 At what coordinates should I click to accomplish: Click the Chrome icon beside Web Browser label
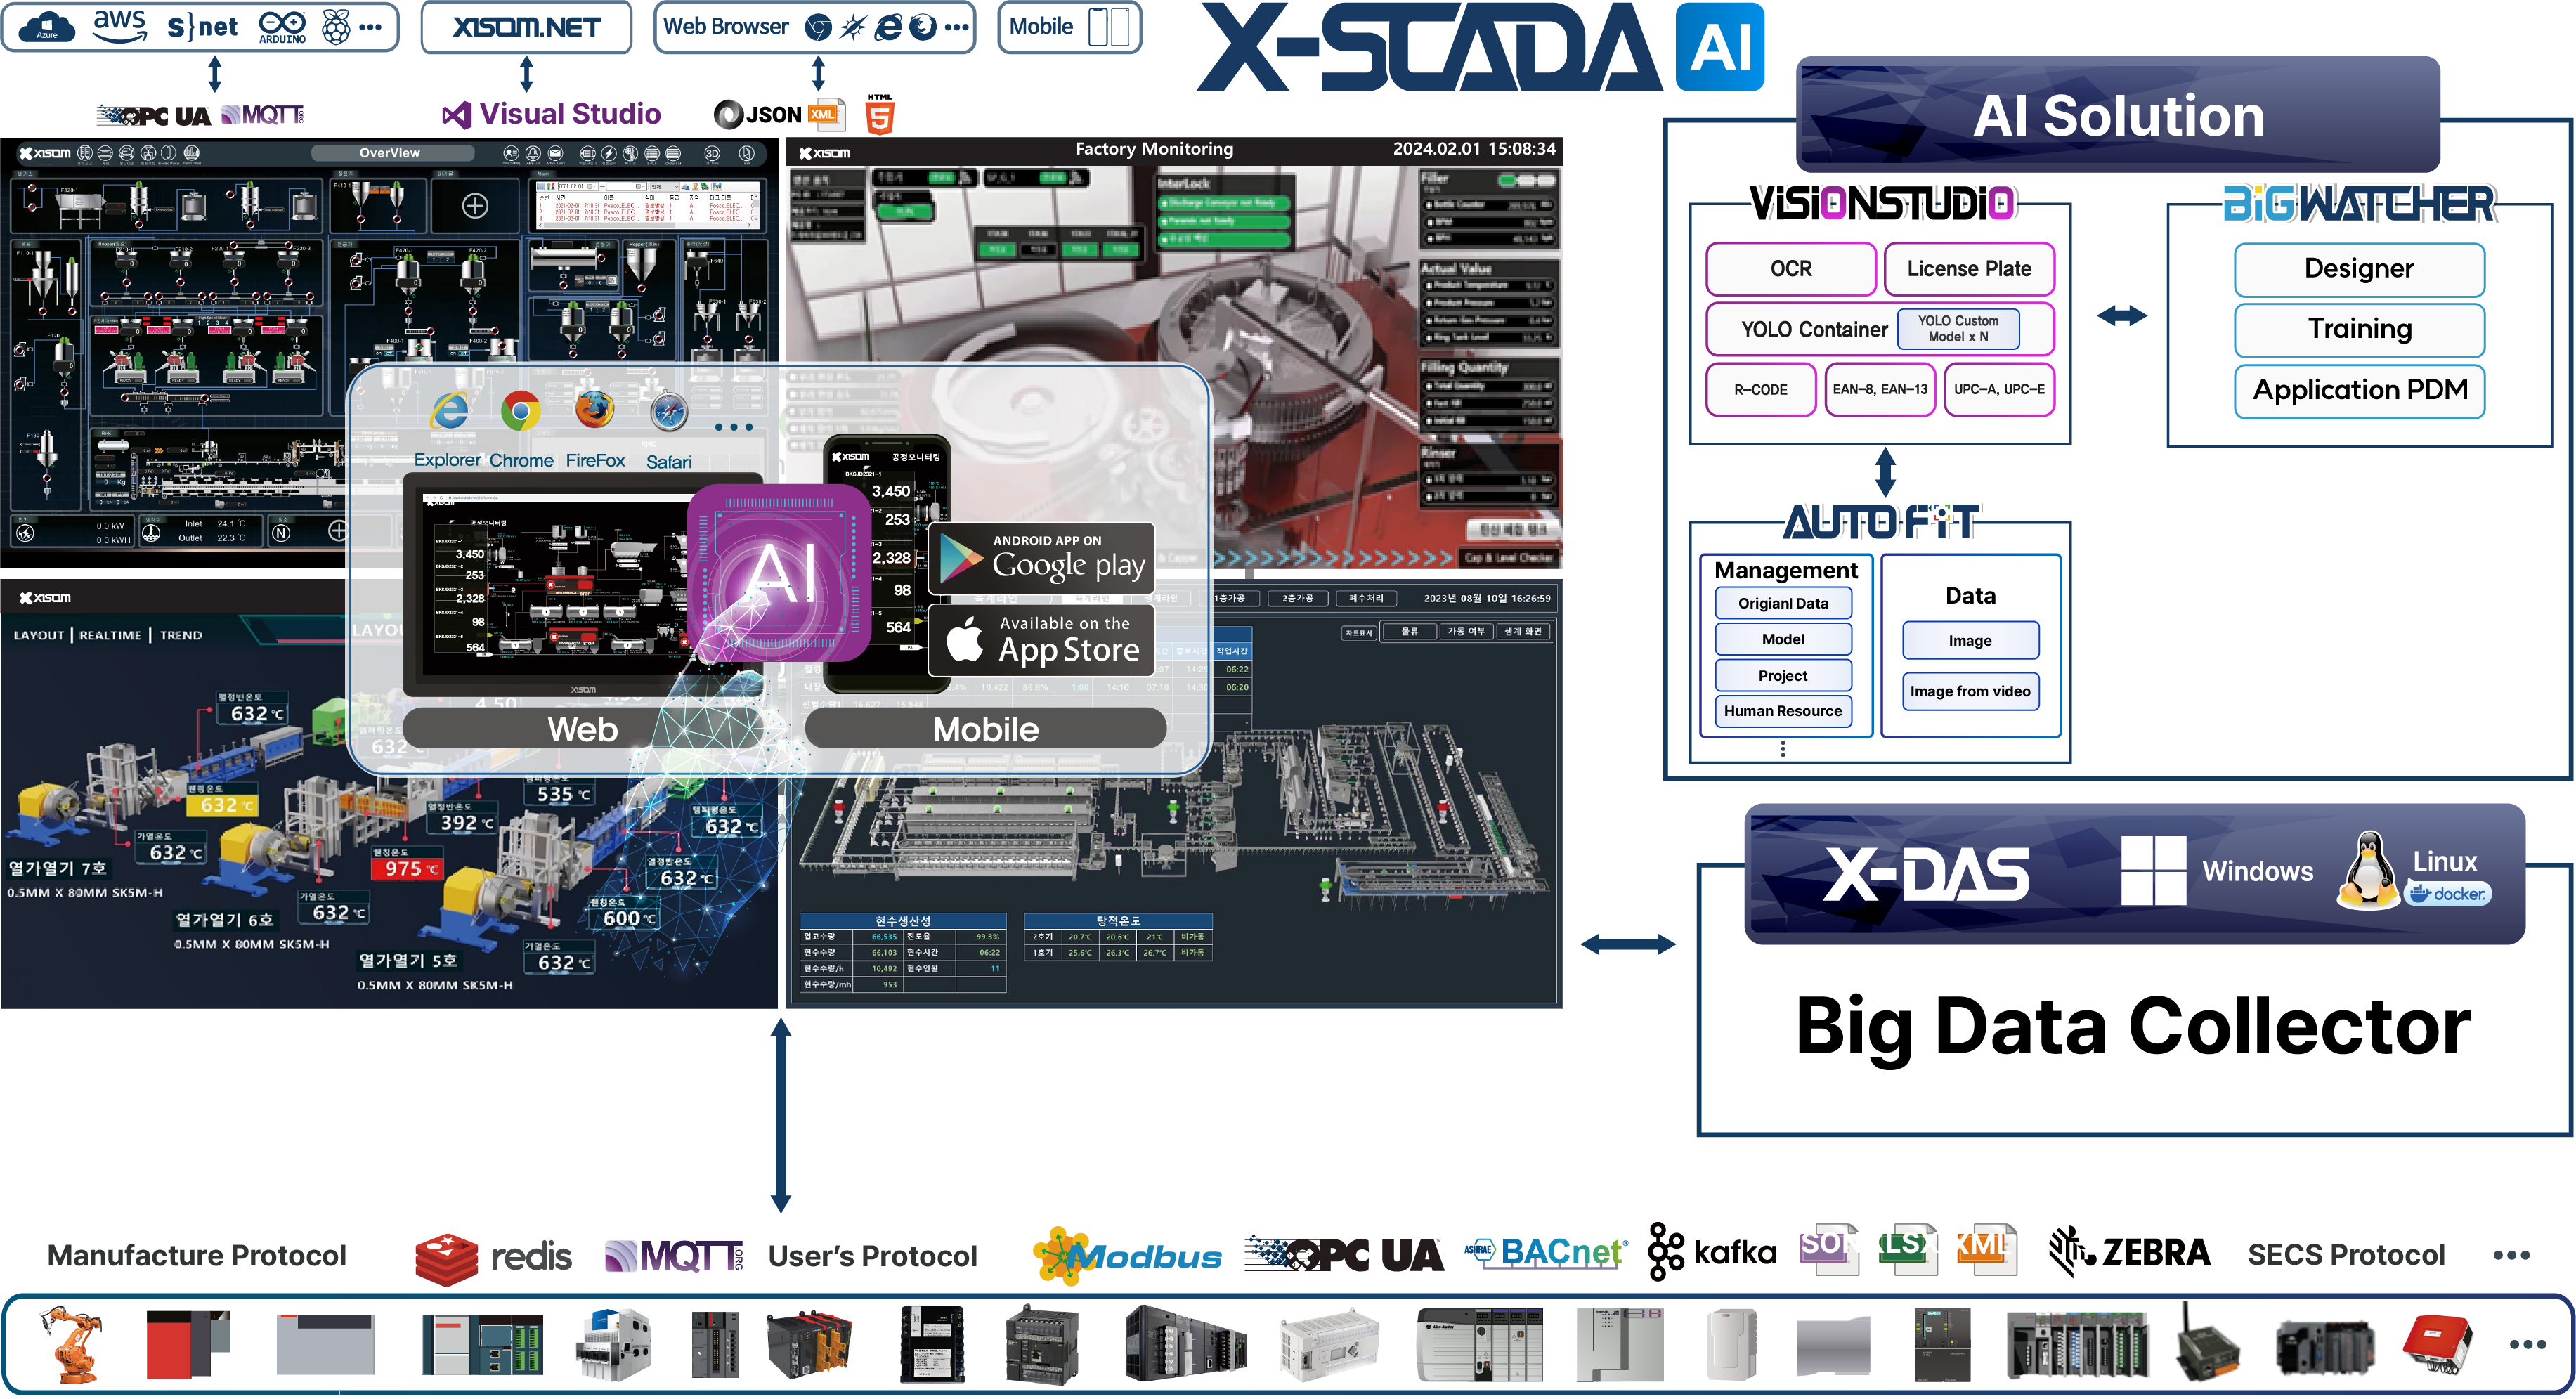[818, 27]
